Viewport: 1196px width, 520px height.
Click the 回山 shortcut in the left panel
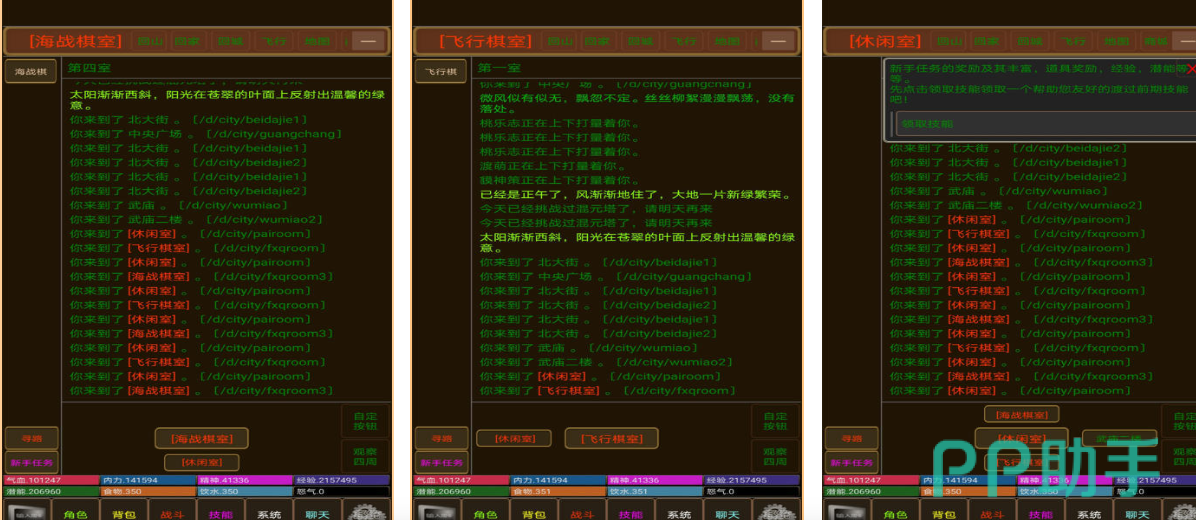pyautogui.click(x=150, y=41)
